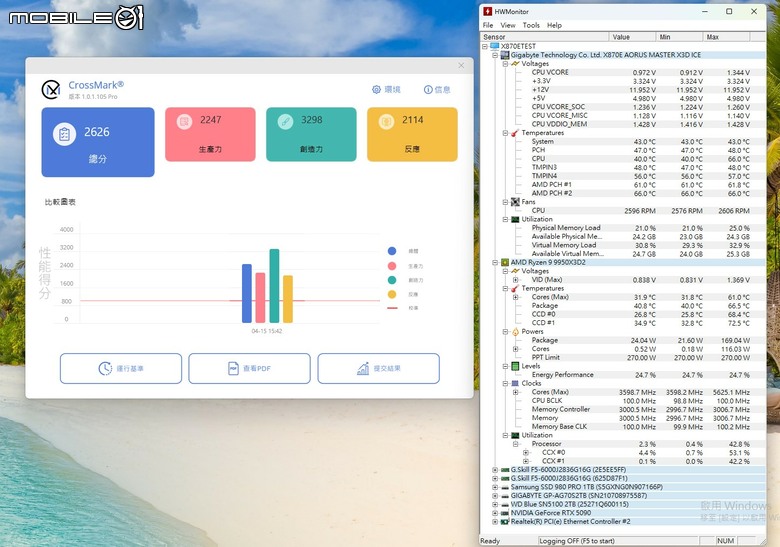Image resolution: width=780 pixels, height=547 pixels.
Task: Click the motherboard Temperatures thermometer icon
Action: [x=515, y=133]
